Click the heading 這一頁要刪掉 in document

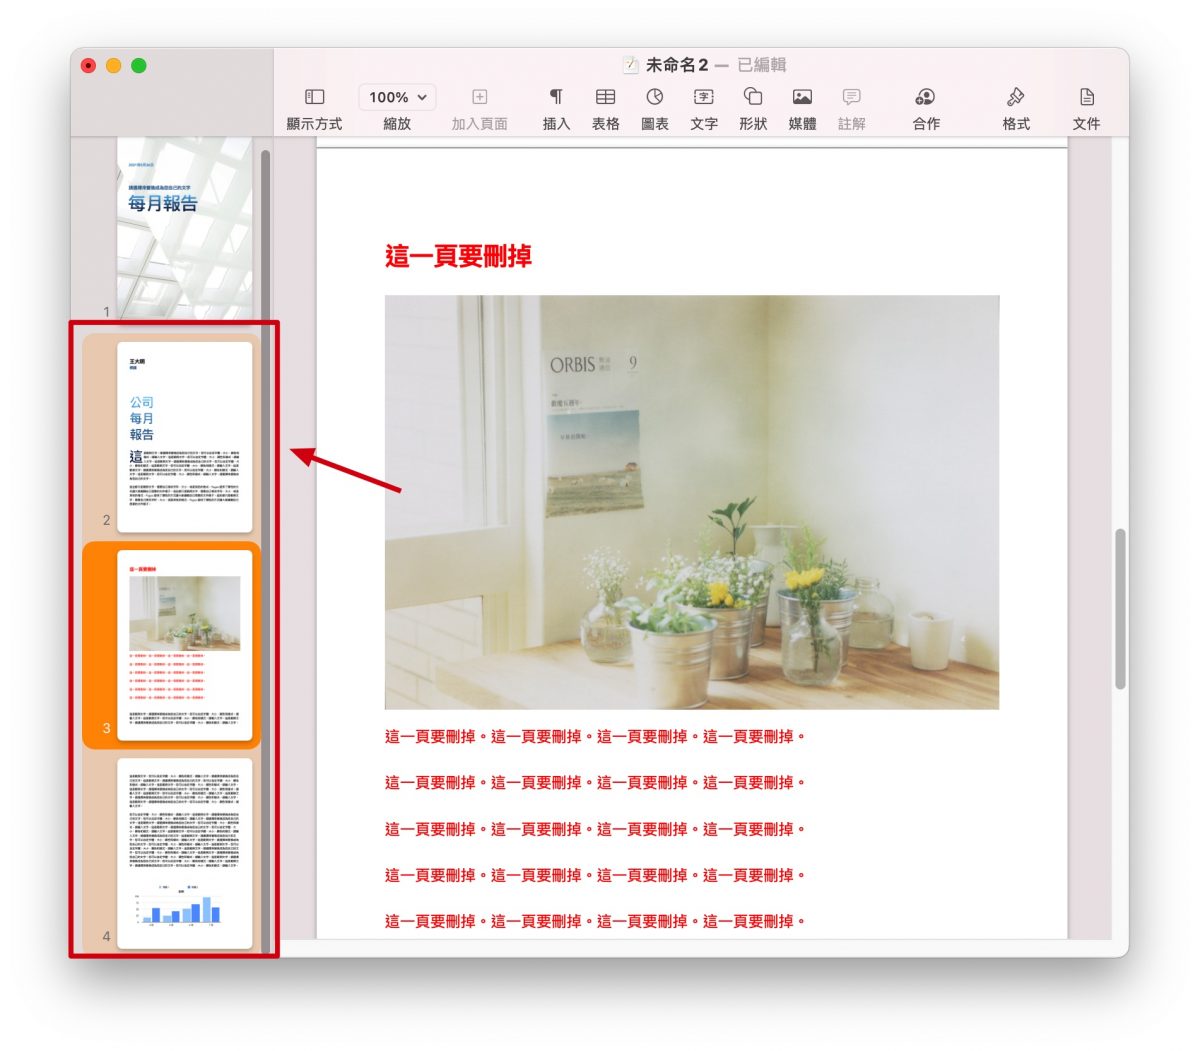(x=458, y=256)
